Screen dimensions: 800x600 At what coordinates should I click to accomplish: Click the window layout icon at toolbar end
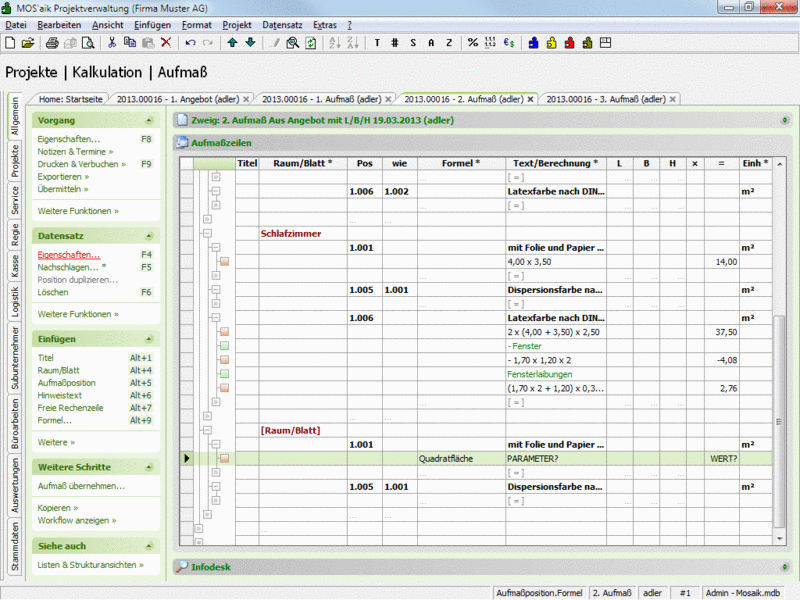606,43
